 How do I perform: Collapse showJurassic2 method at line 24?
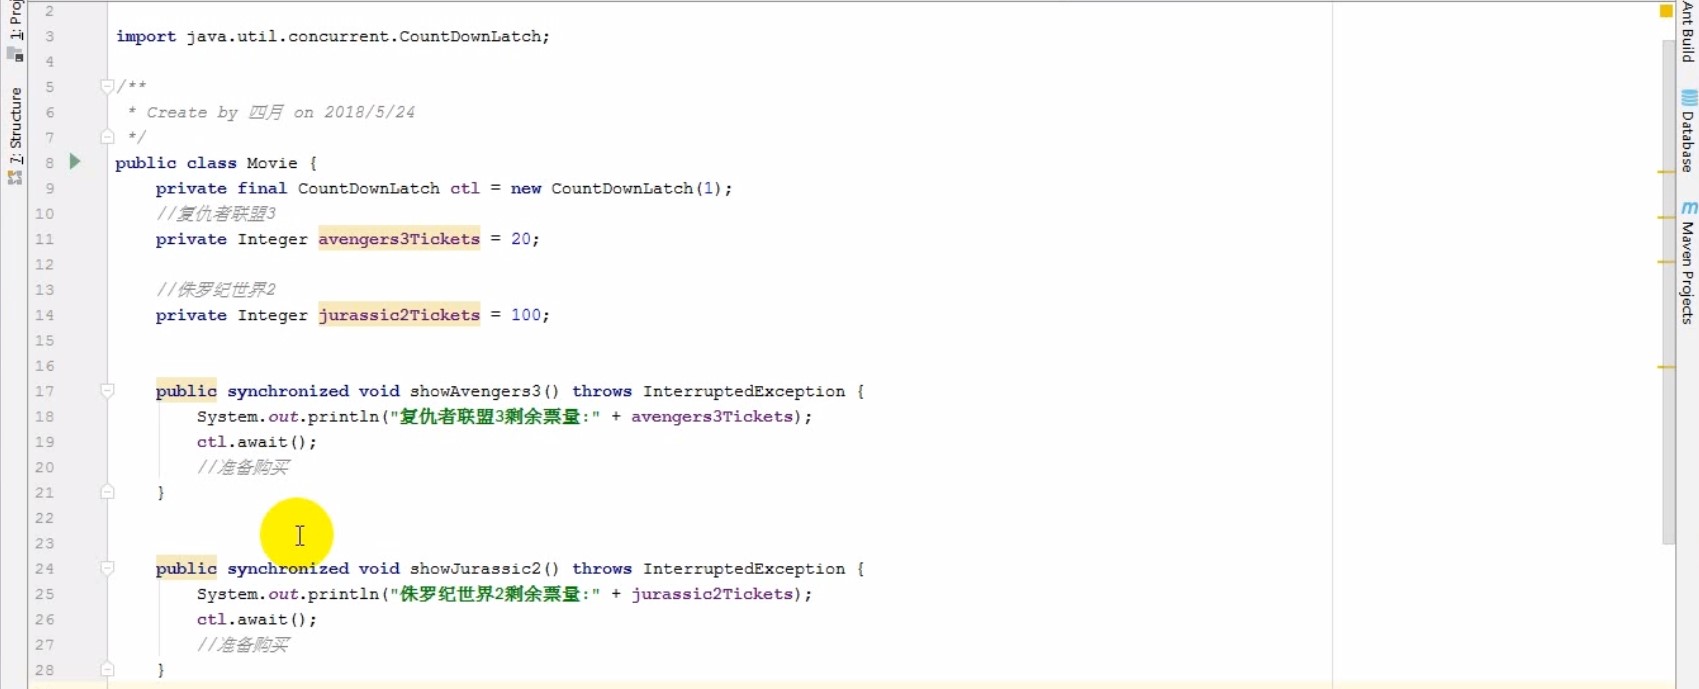point(107,568)
